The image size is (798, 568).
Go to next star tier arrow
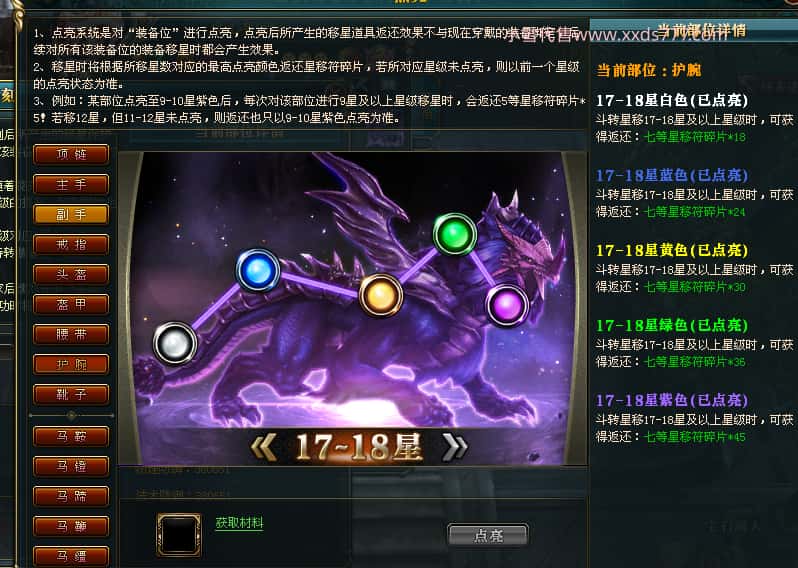454,447
